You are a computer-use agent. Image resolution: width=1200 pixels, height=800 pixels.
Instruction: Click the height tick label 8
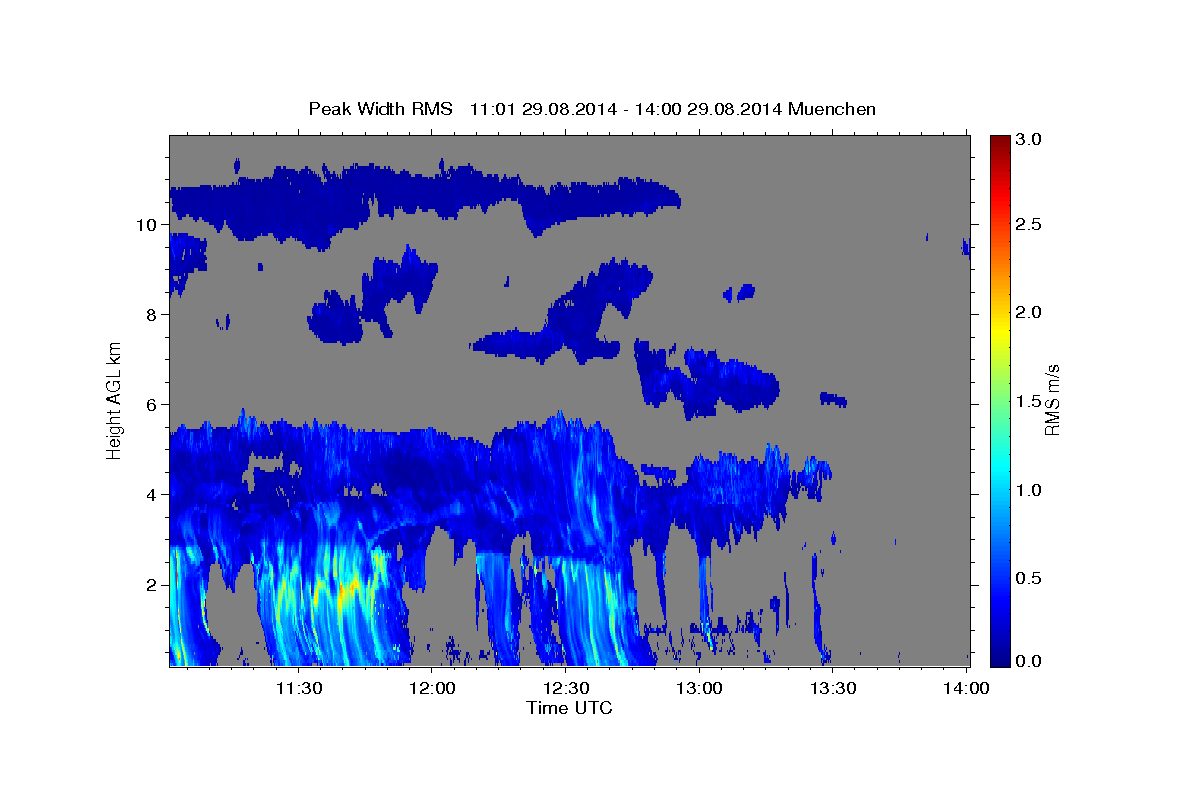(153, 315)
